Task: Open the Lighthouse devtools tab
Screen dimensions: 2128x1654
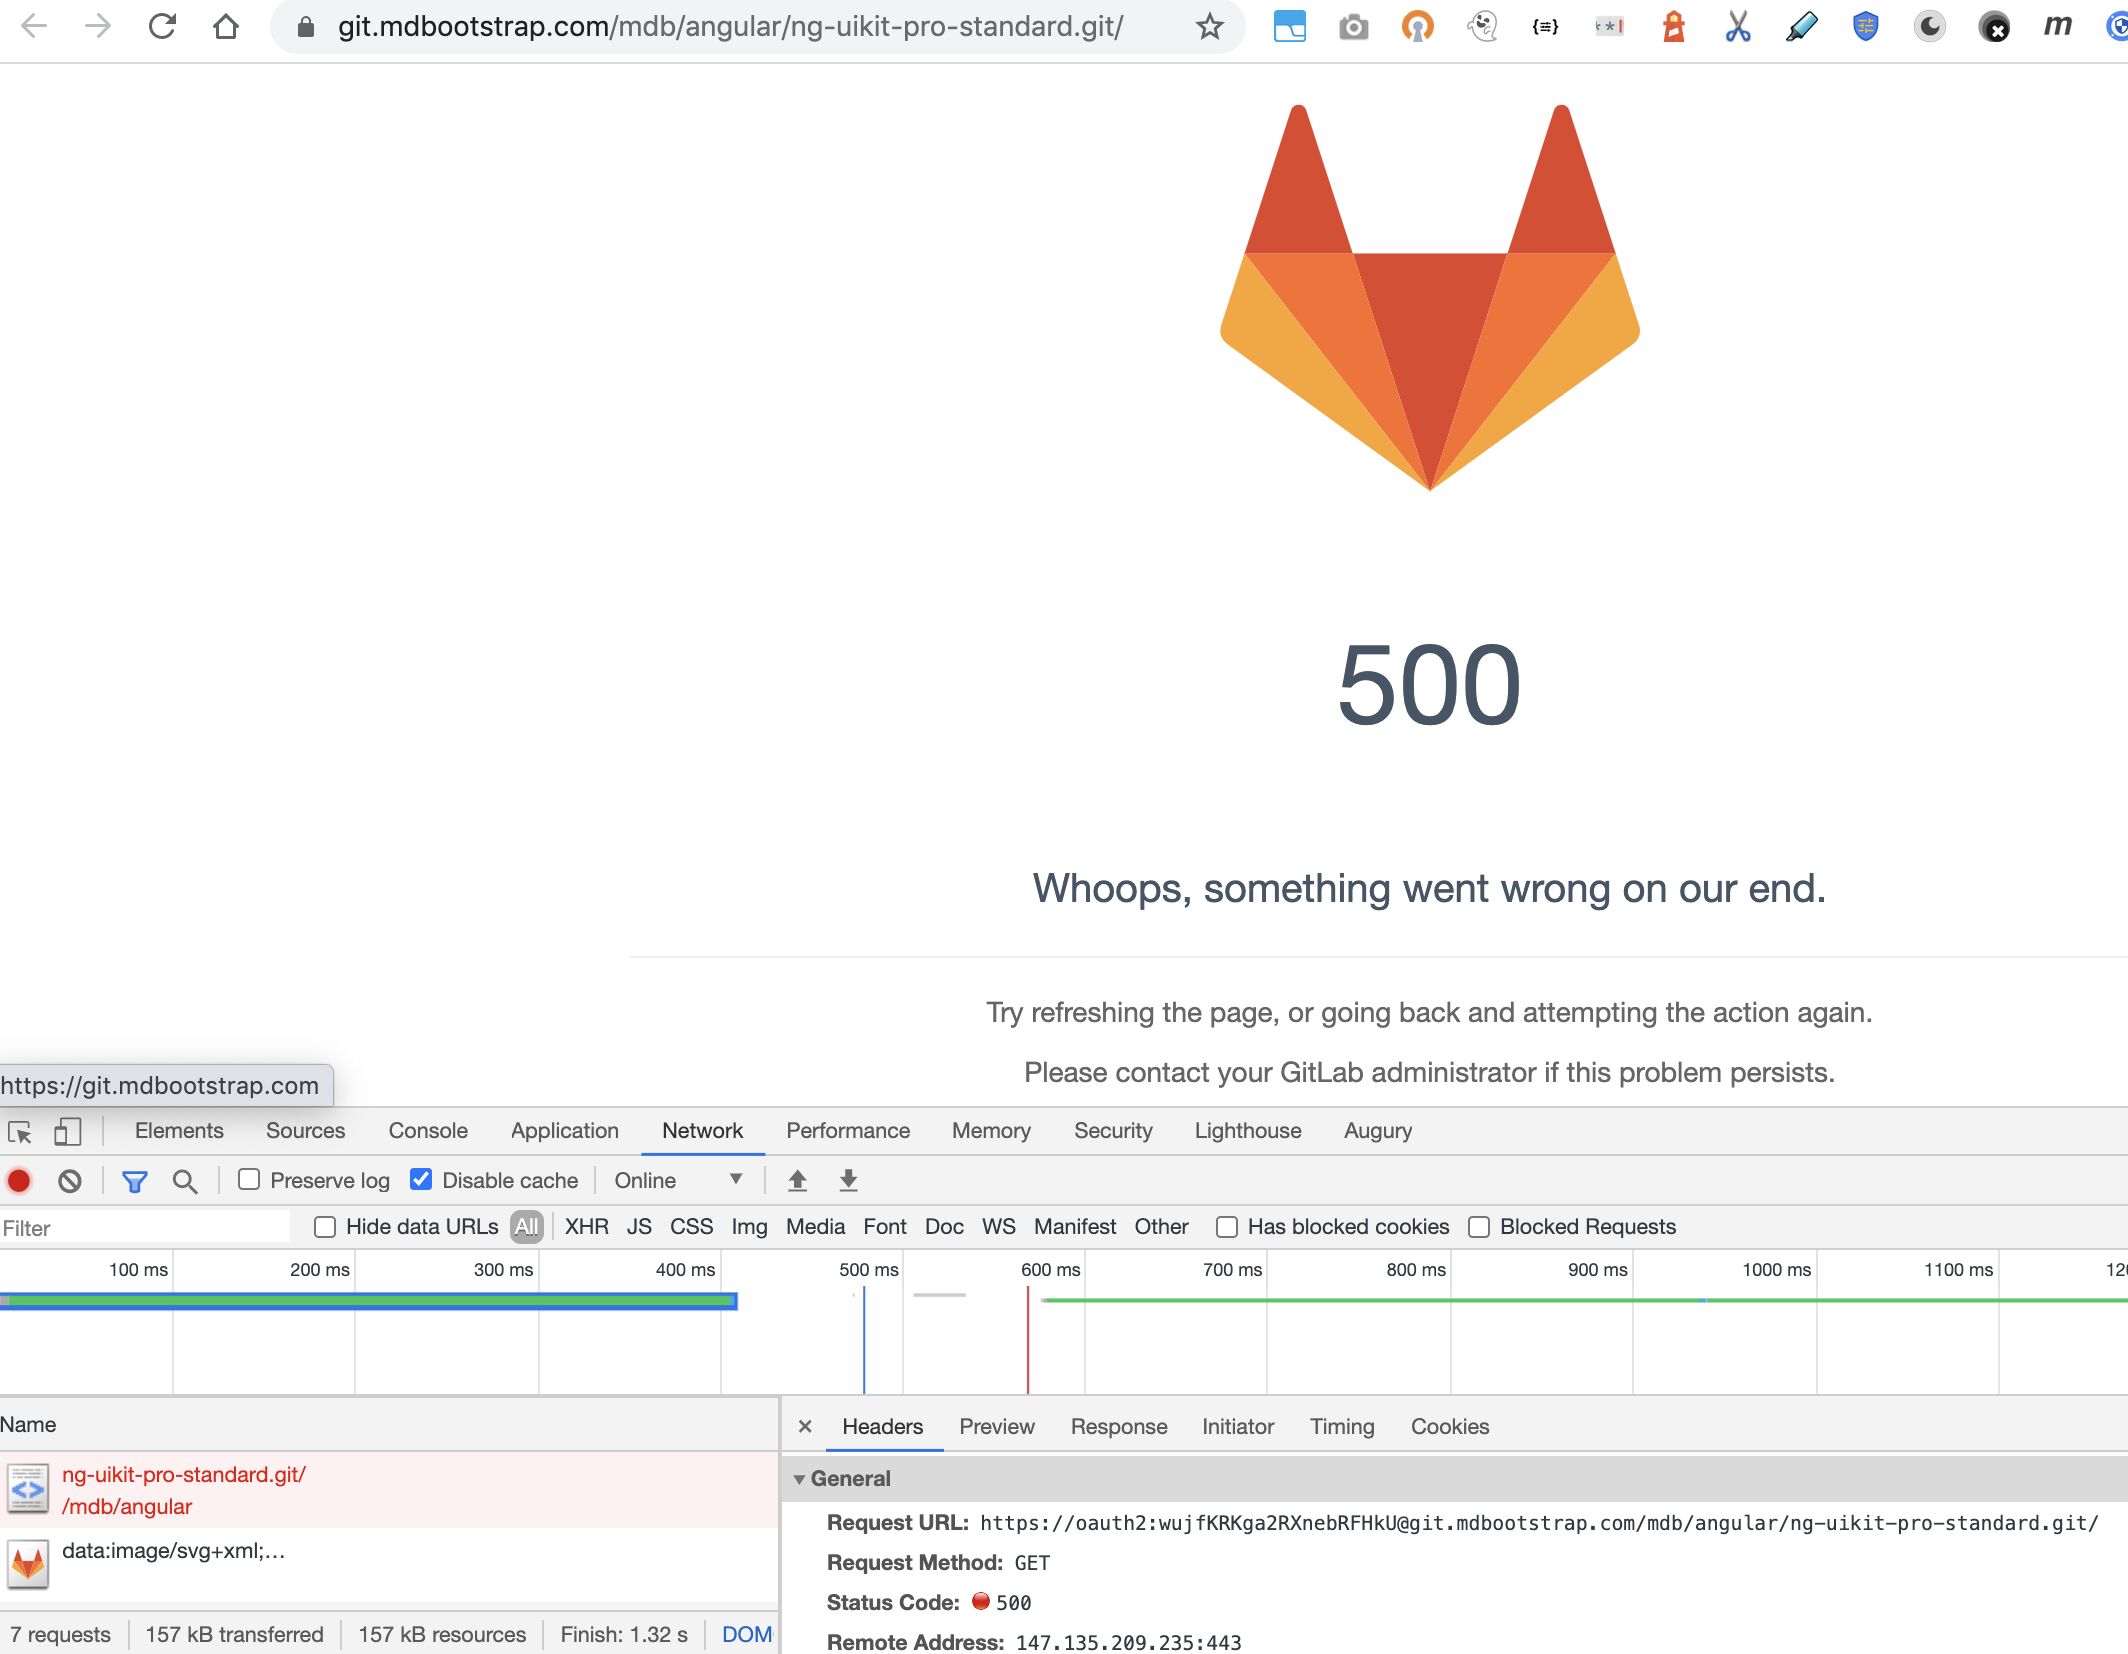Action: 1248,1131
